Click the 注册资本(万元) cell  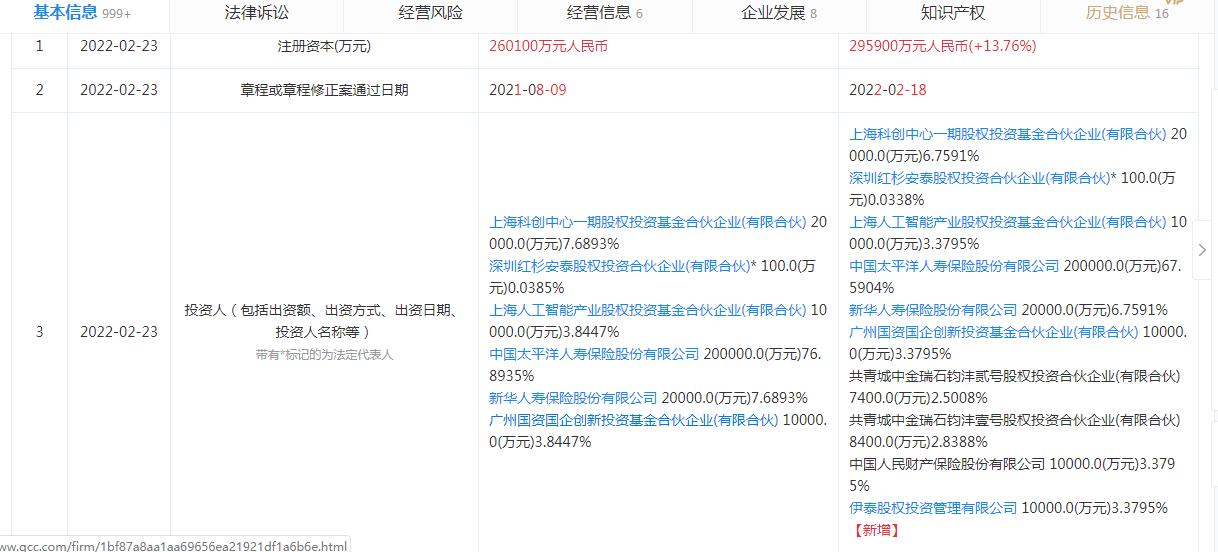(324, 46)
